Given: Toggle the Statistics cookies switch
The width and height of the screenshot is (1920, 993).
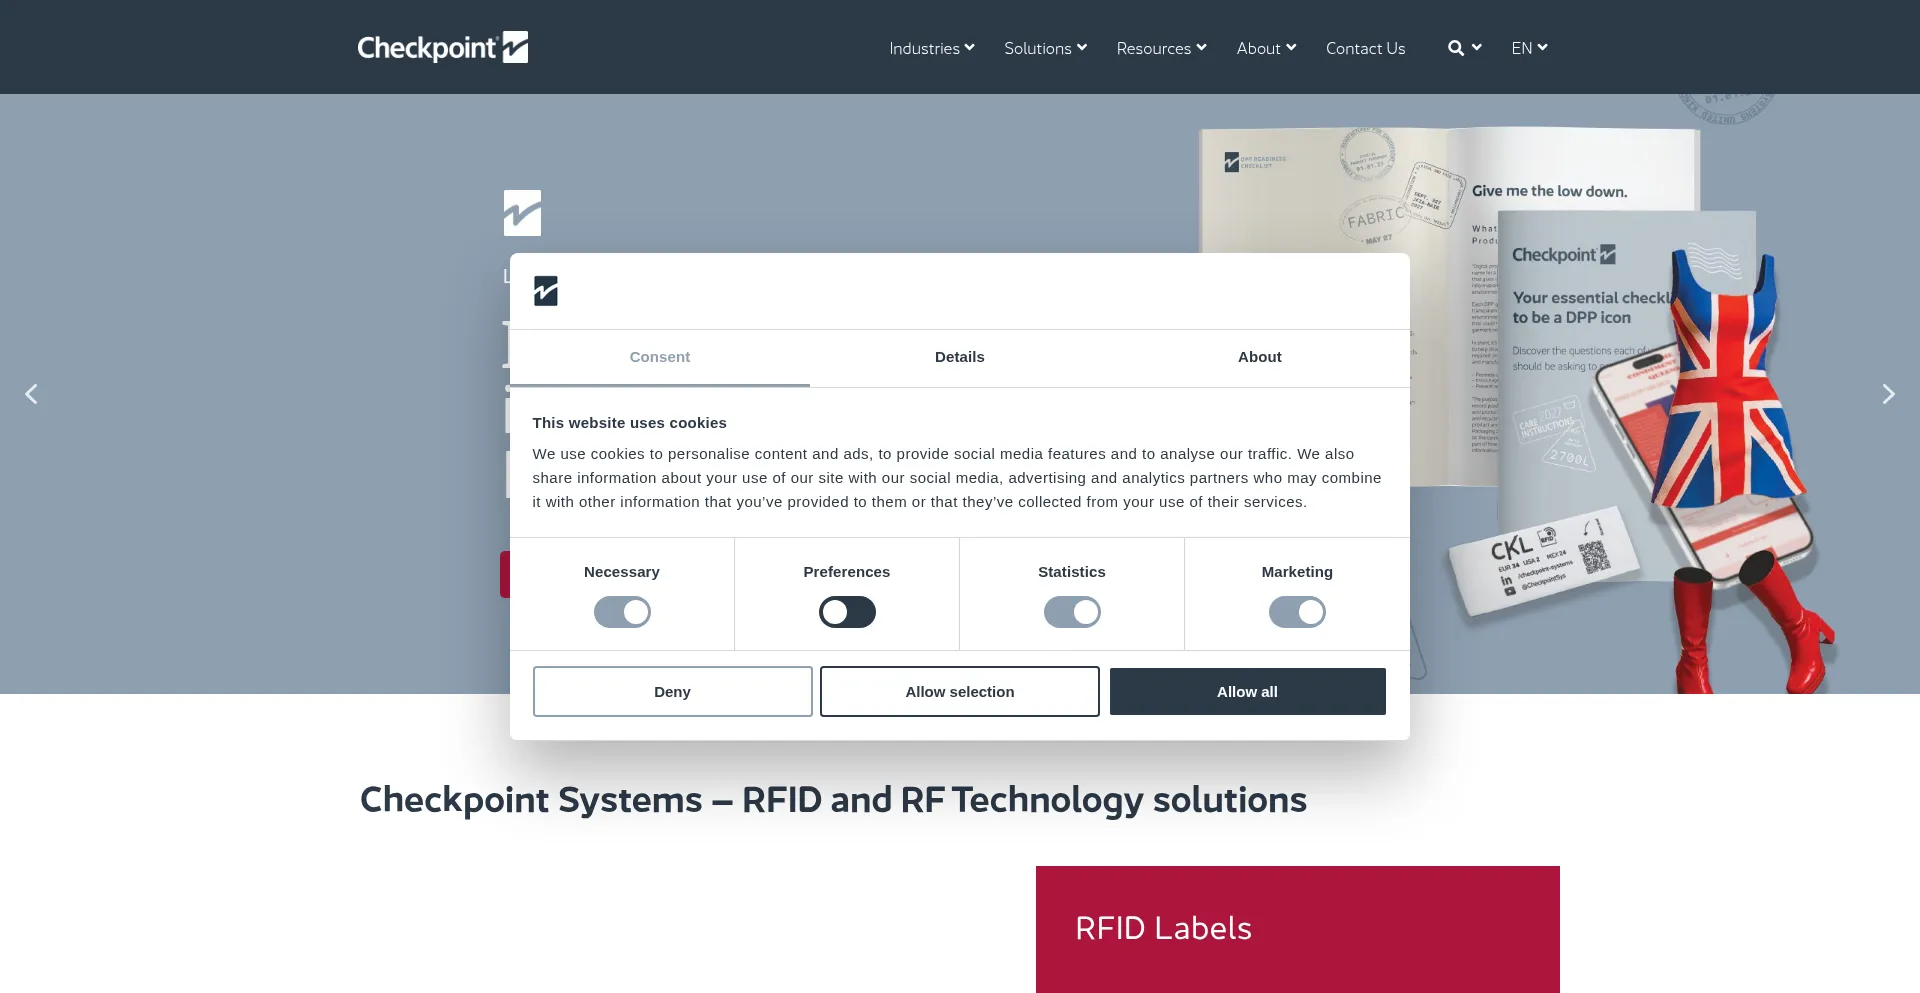Looking at the screenshot, I should [x=1072, y=612].
